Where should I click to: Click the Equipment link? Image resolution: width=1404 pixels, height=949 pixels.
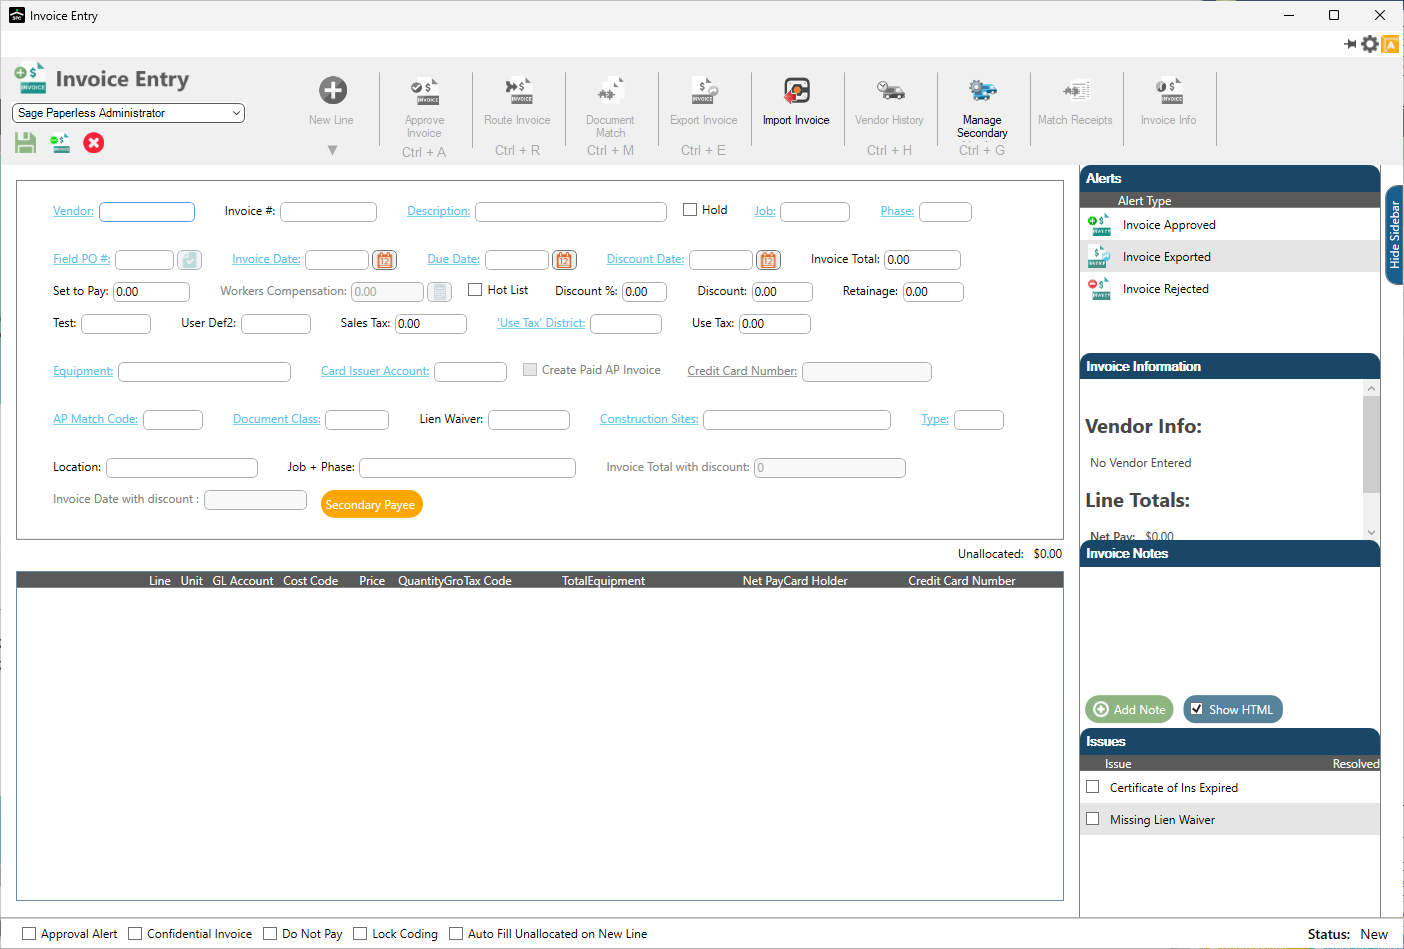click(83, 371)
